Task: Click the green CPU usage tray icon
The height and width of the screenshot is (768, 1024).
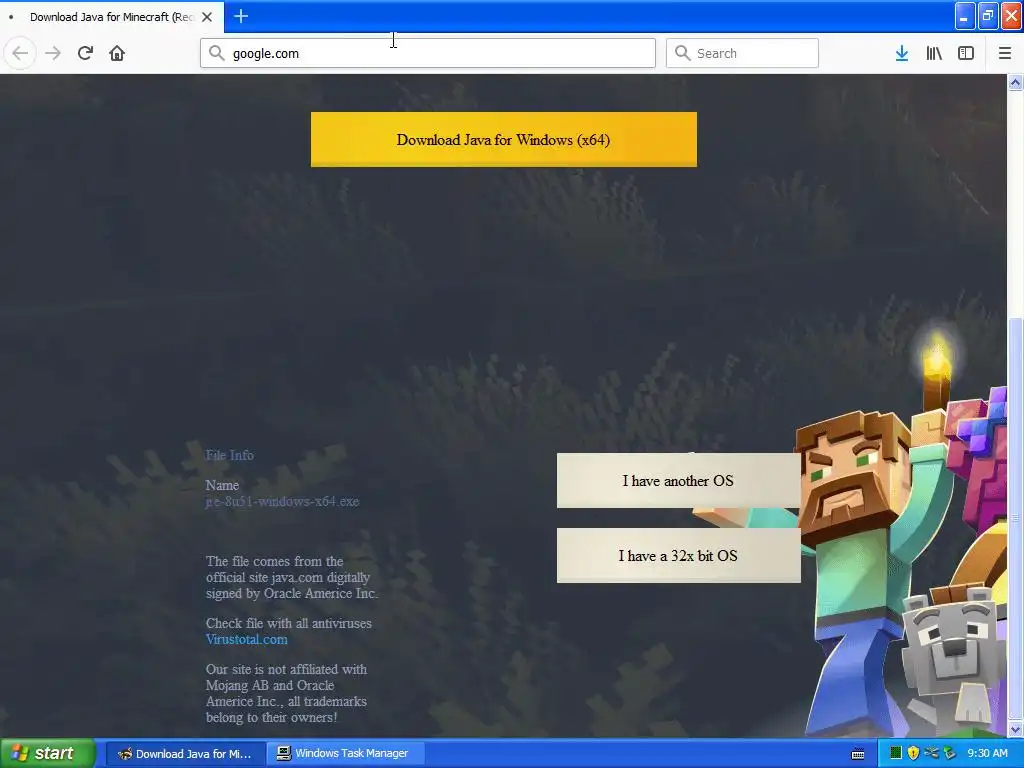Action: pos(895,753)
